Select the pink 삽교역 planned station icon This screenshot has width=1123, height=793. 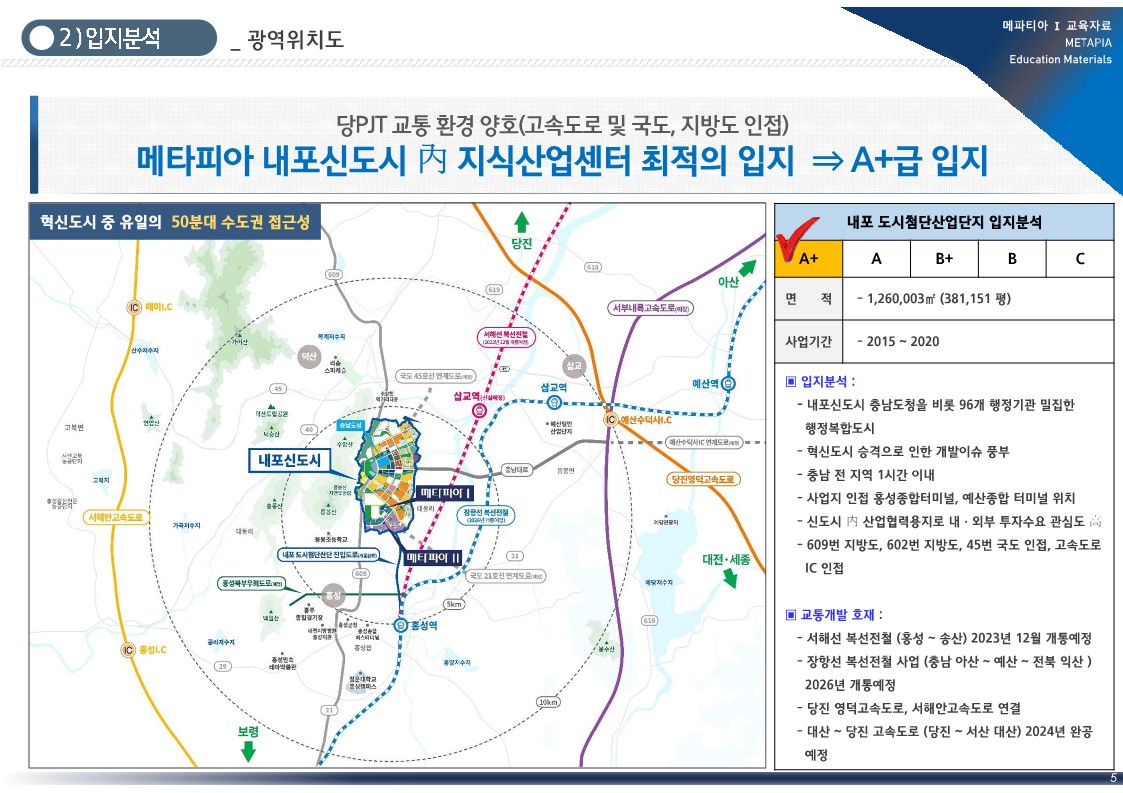click(476, 411)
